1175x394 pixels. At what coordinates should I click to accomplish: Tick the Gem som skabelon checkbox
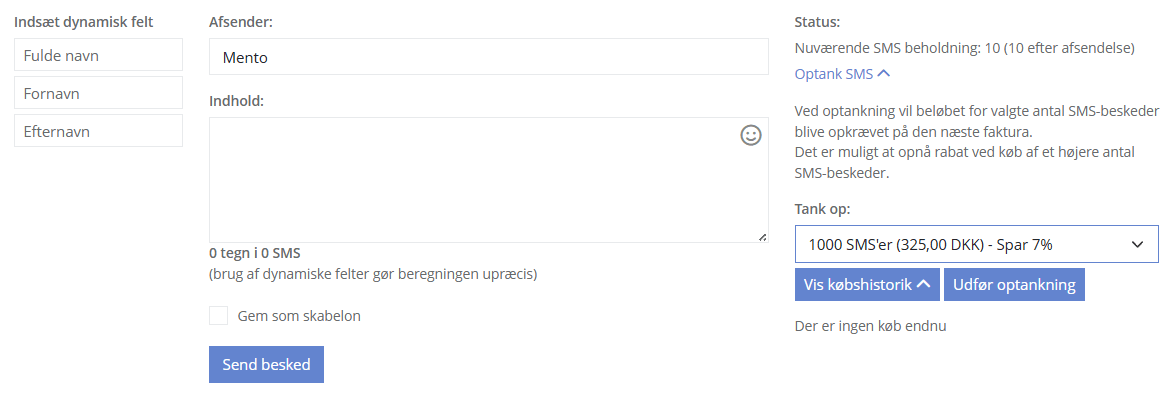point(218,315)
